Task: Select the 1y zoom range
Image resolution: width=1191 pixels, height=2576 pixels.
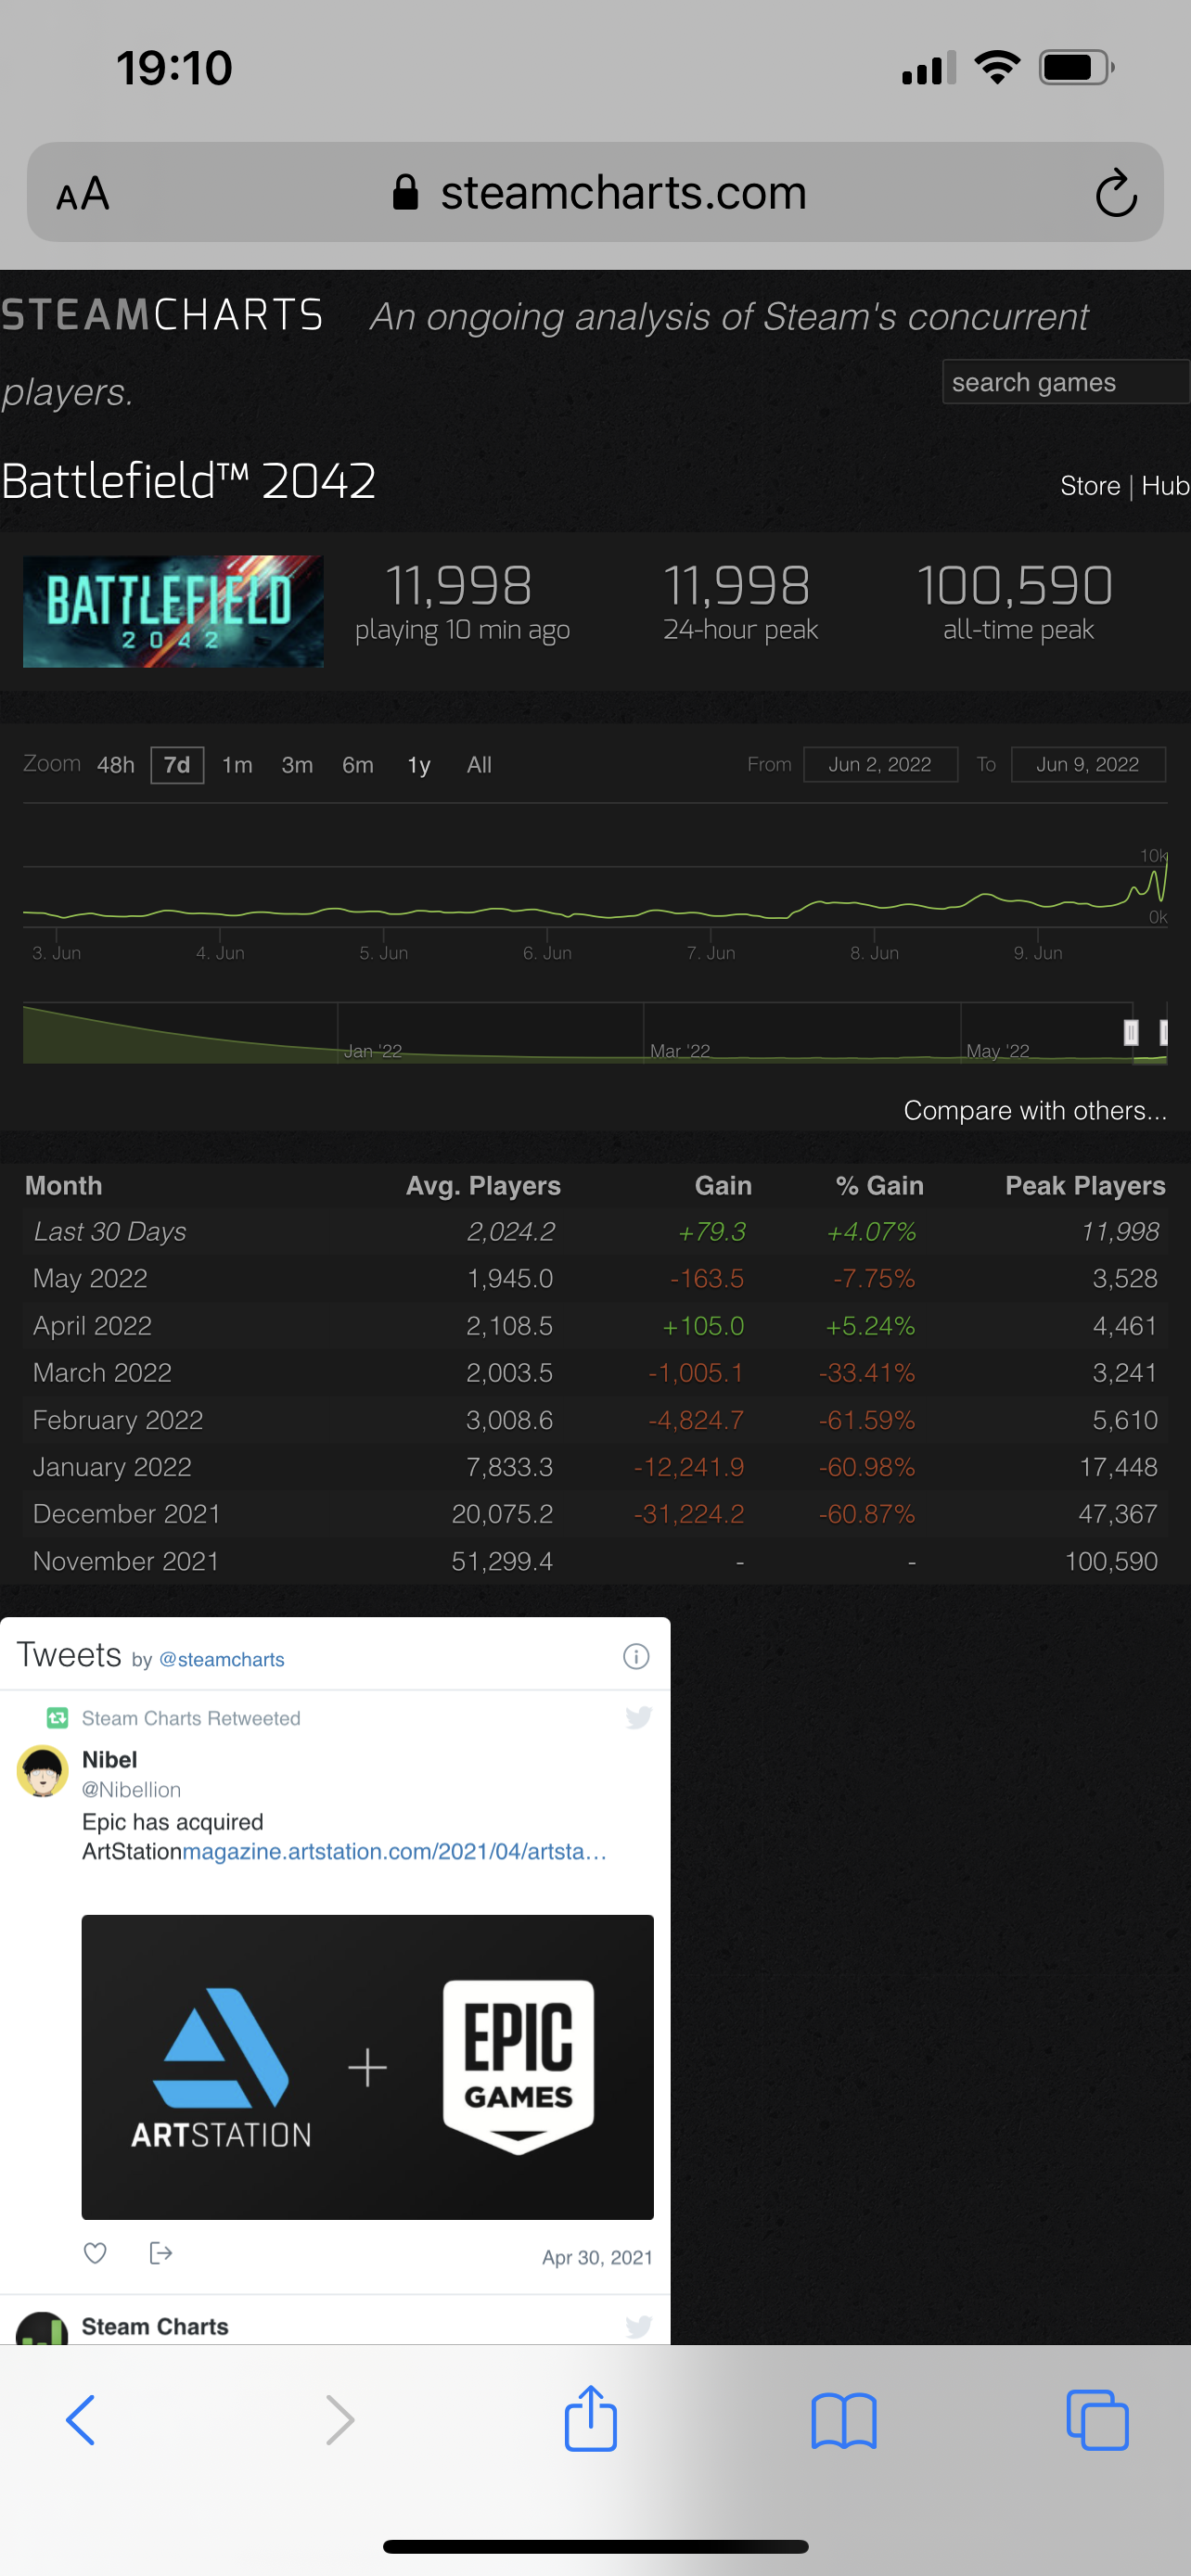Action: 419,765
